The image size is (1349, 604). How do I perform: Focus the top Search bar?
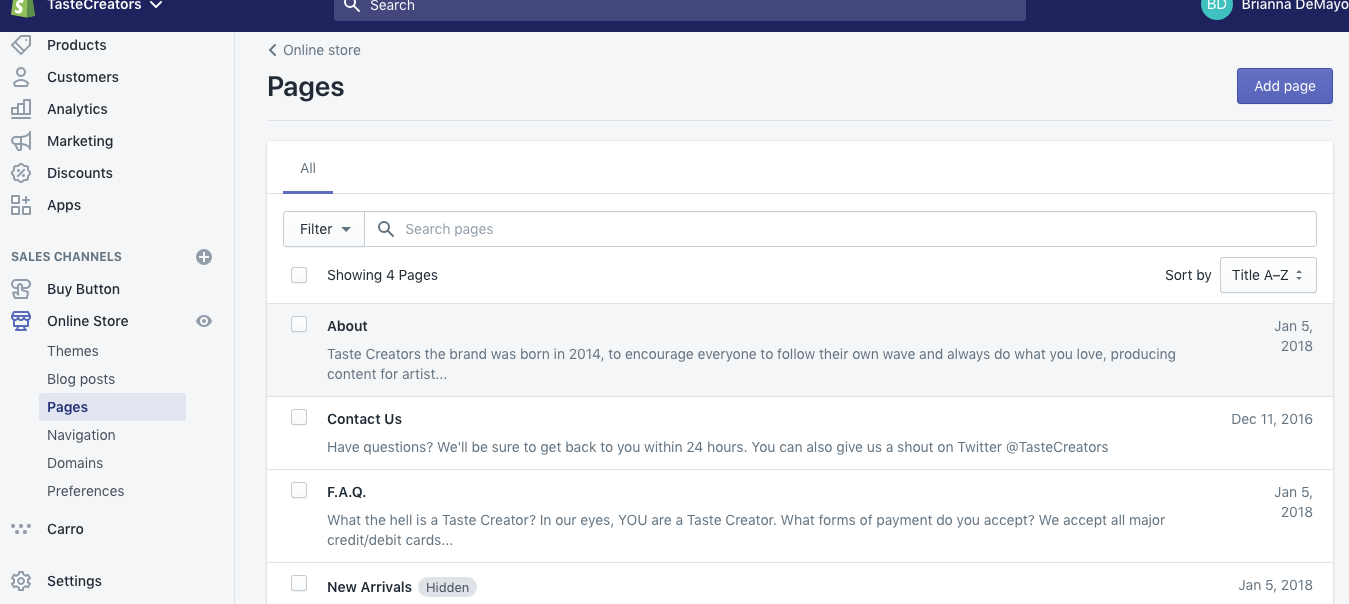click(680, 6)
